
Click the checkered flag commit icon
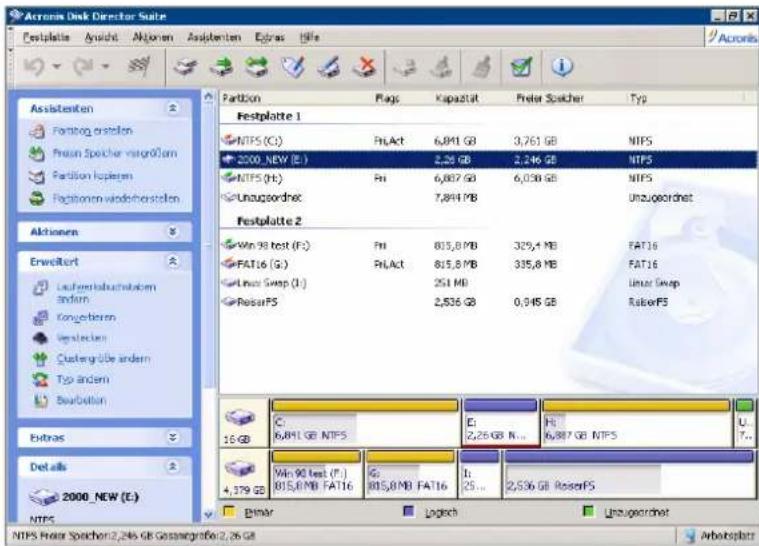[x=139, y=66]
